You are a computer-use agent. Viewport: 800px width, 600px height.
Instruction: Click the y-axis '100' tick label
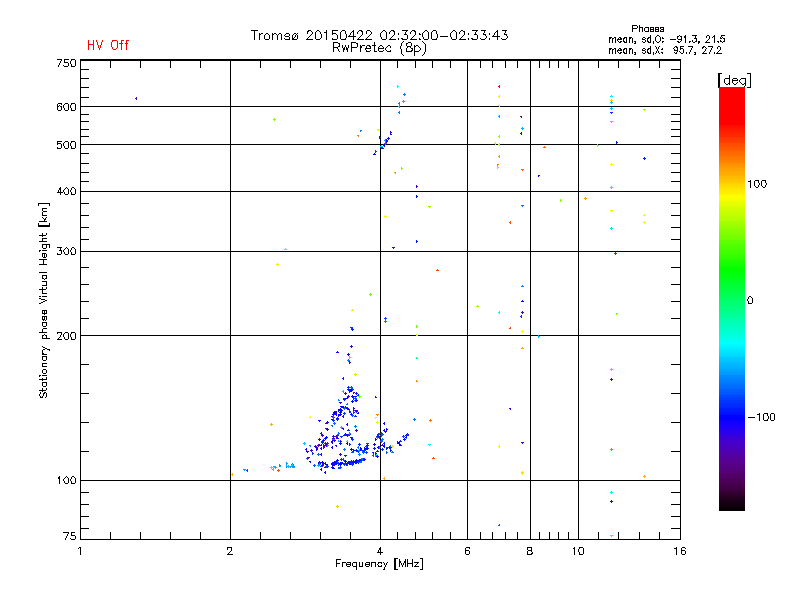66,481
